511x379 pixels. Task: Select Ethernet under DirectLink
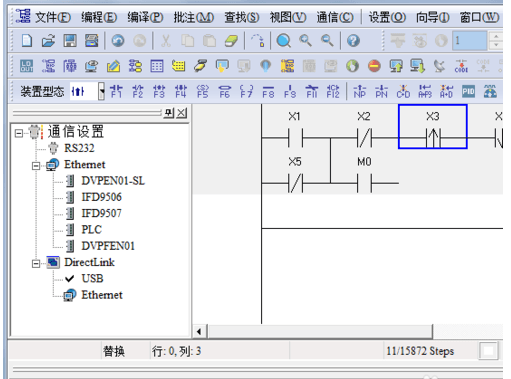pyautogui.click(x=102, y=295)
